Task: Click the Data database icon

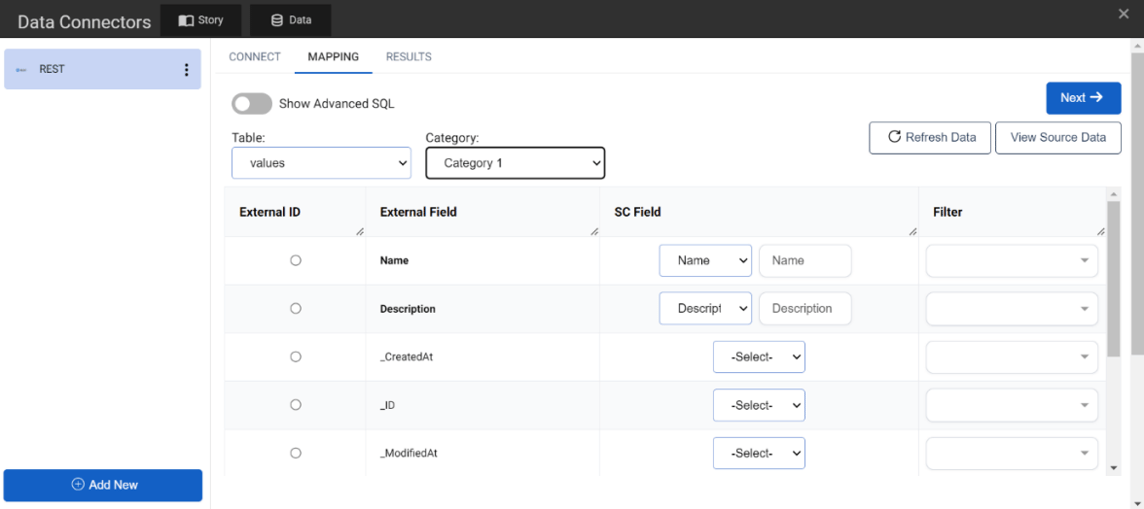Action: (x=277, y=20)
